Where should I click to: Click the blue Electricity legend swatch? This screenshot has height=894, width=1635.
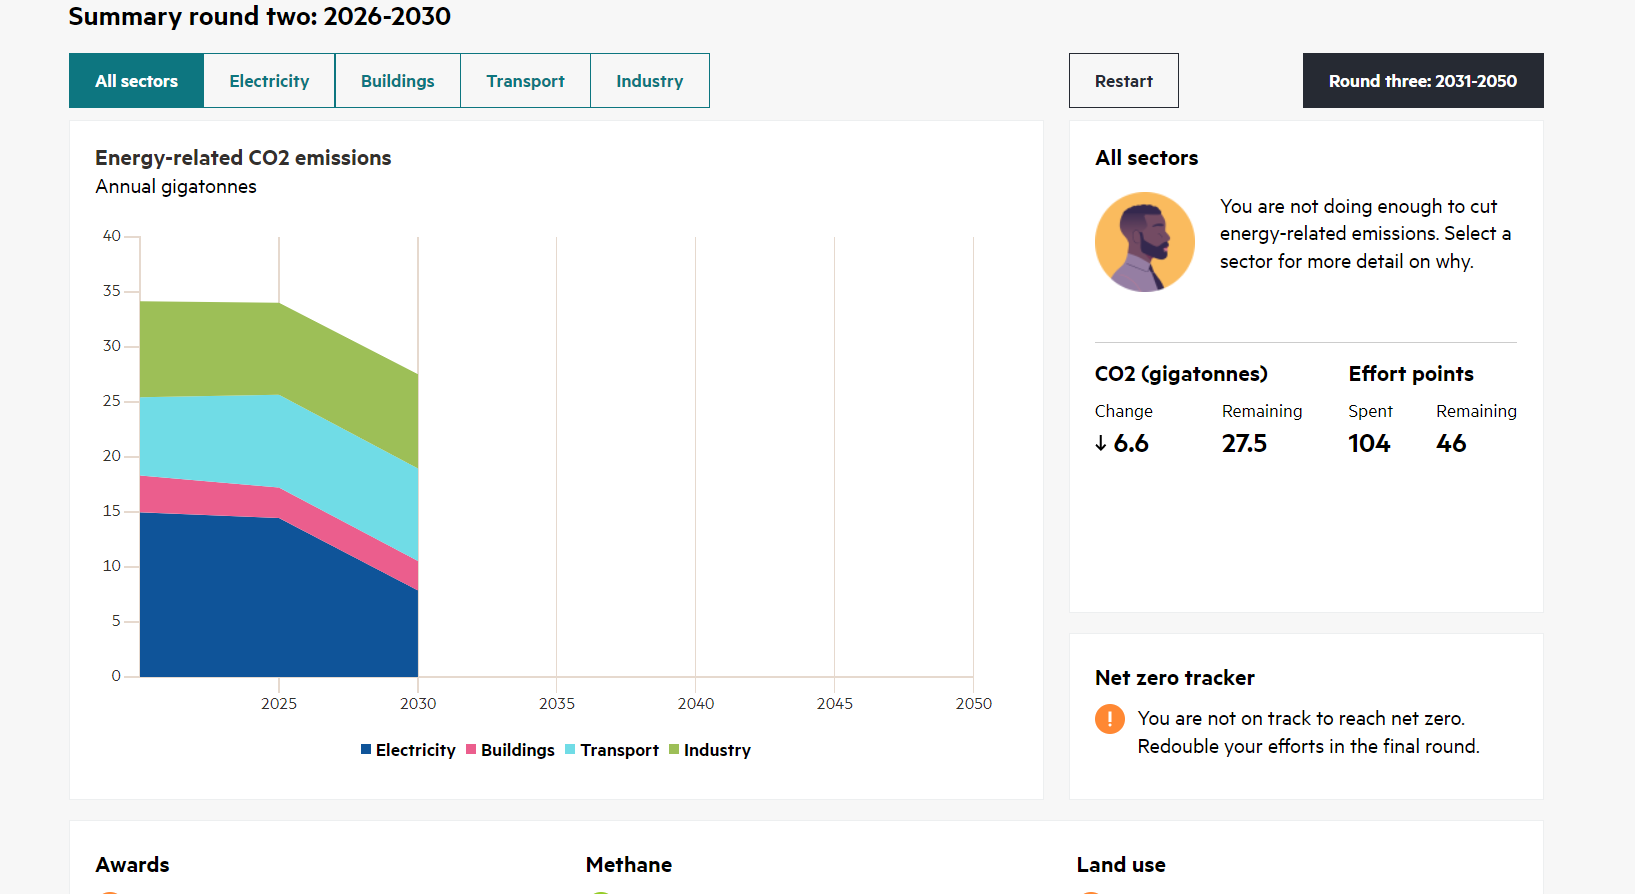(366, 750)
